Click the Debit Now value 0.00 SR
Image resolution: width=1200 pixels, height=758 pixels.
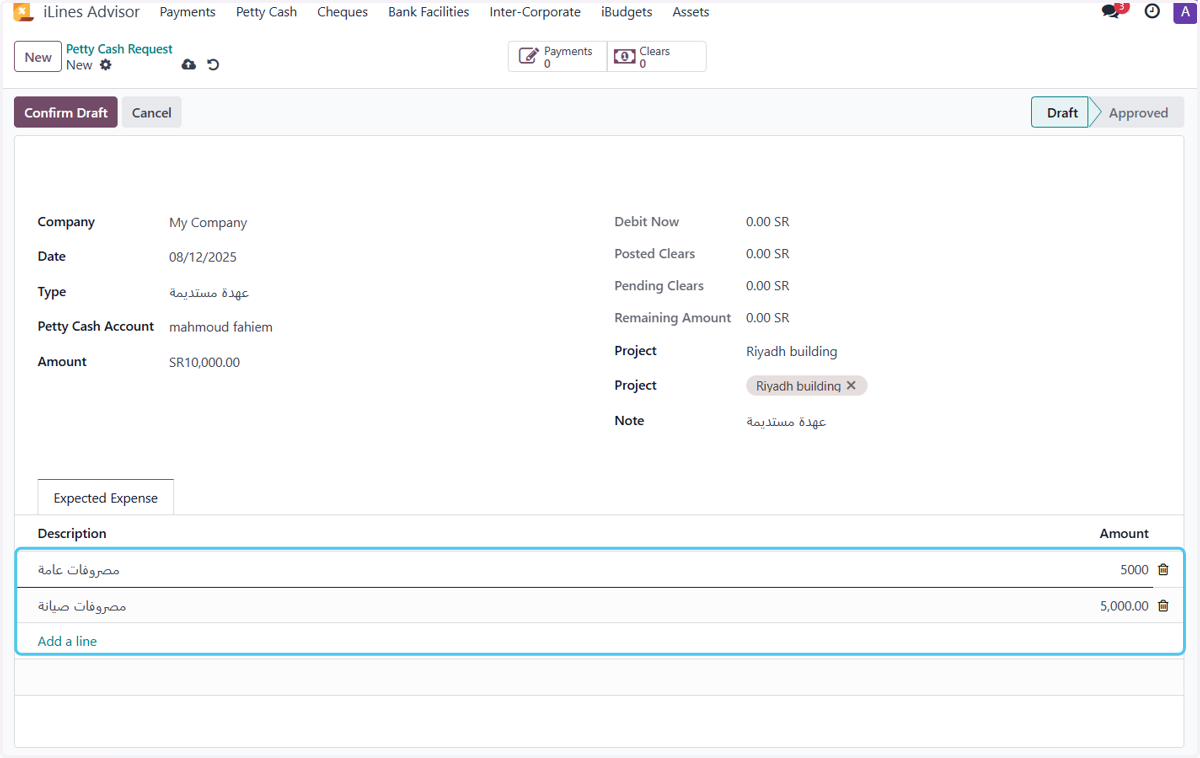tap(768, 222)
